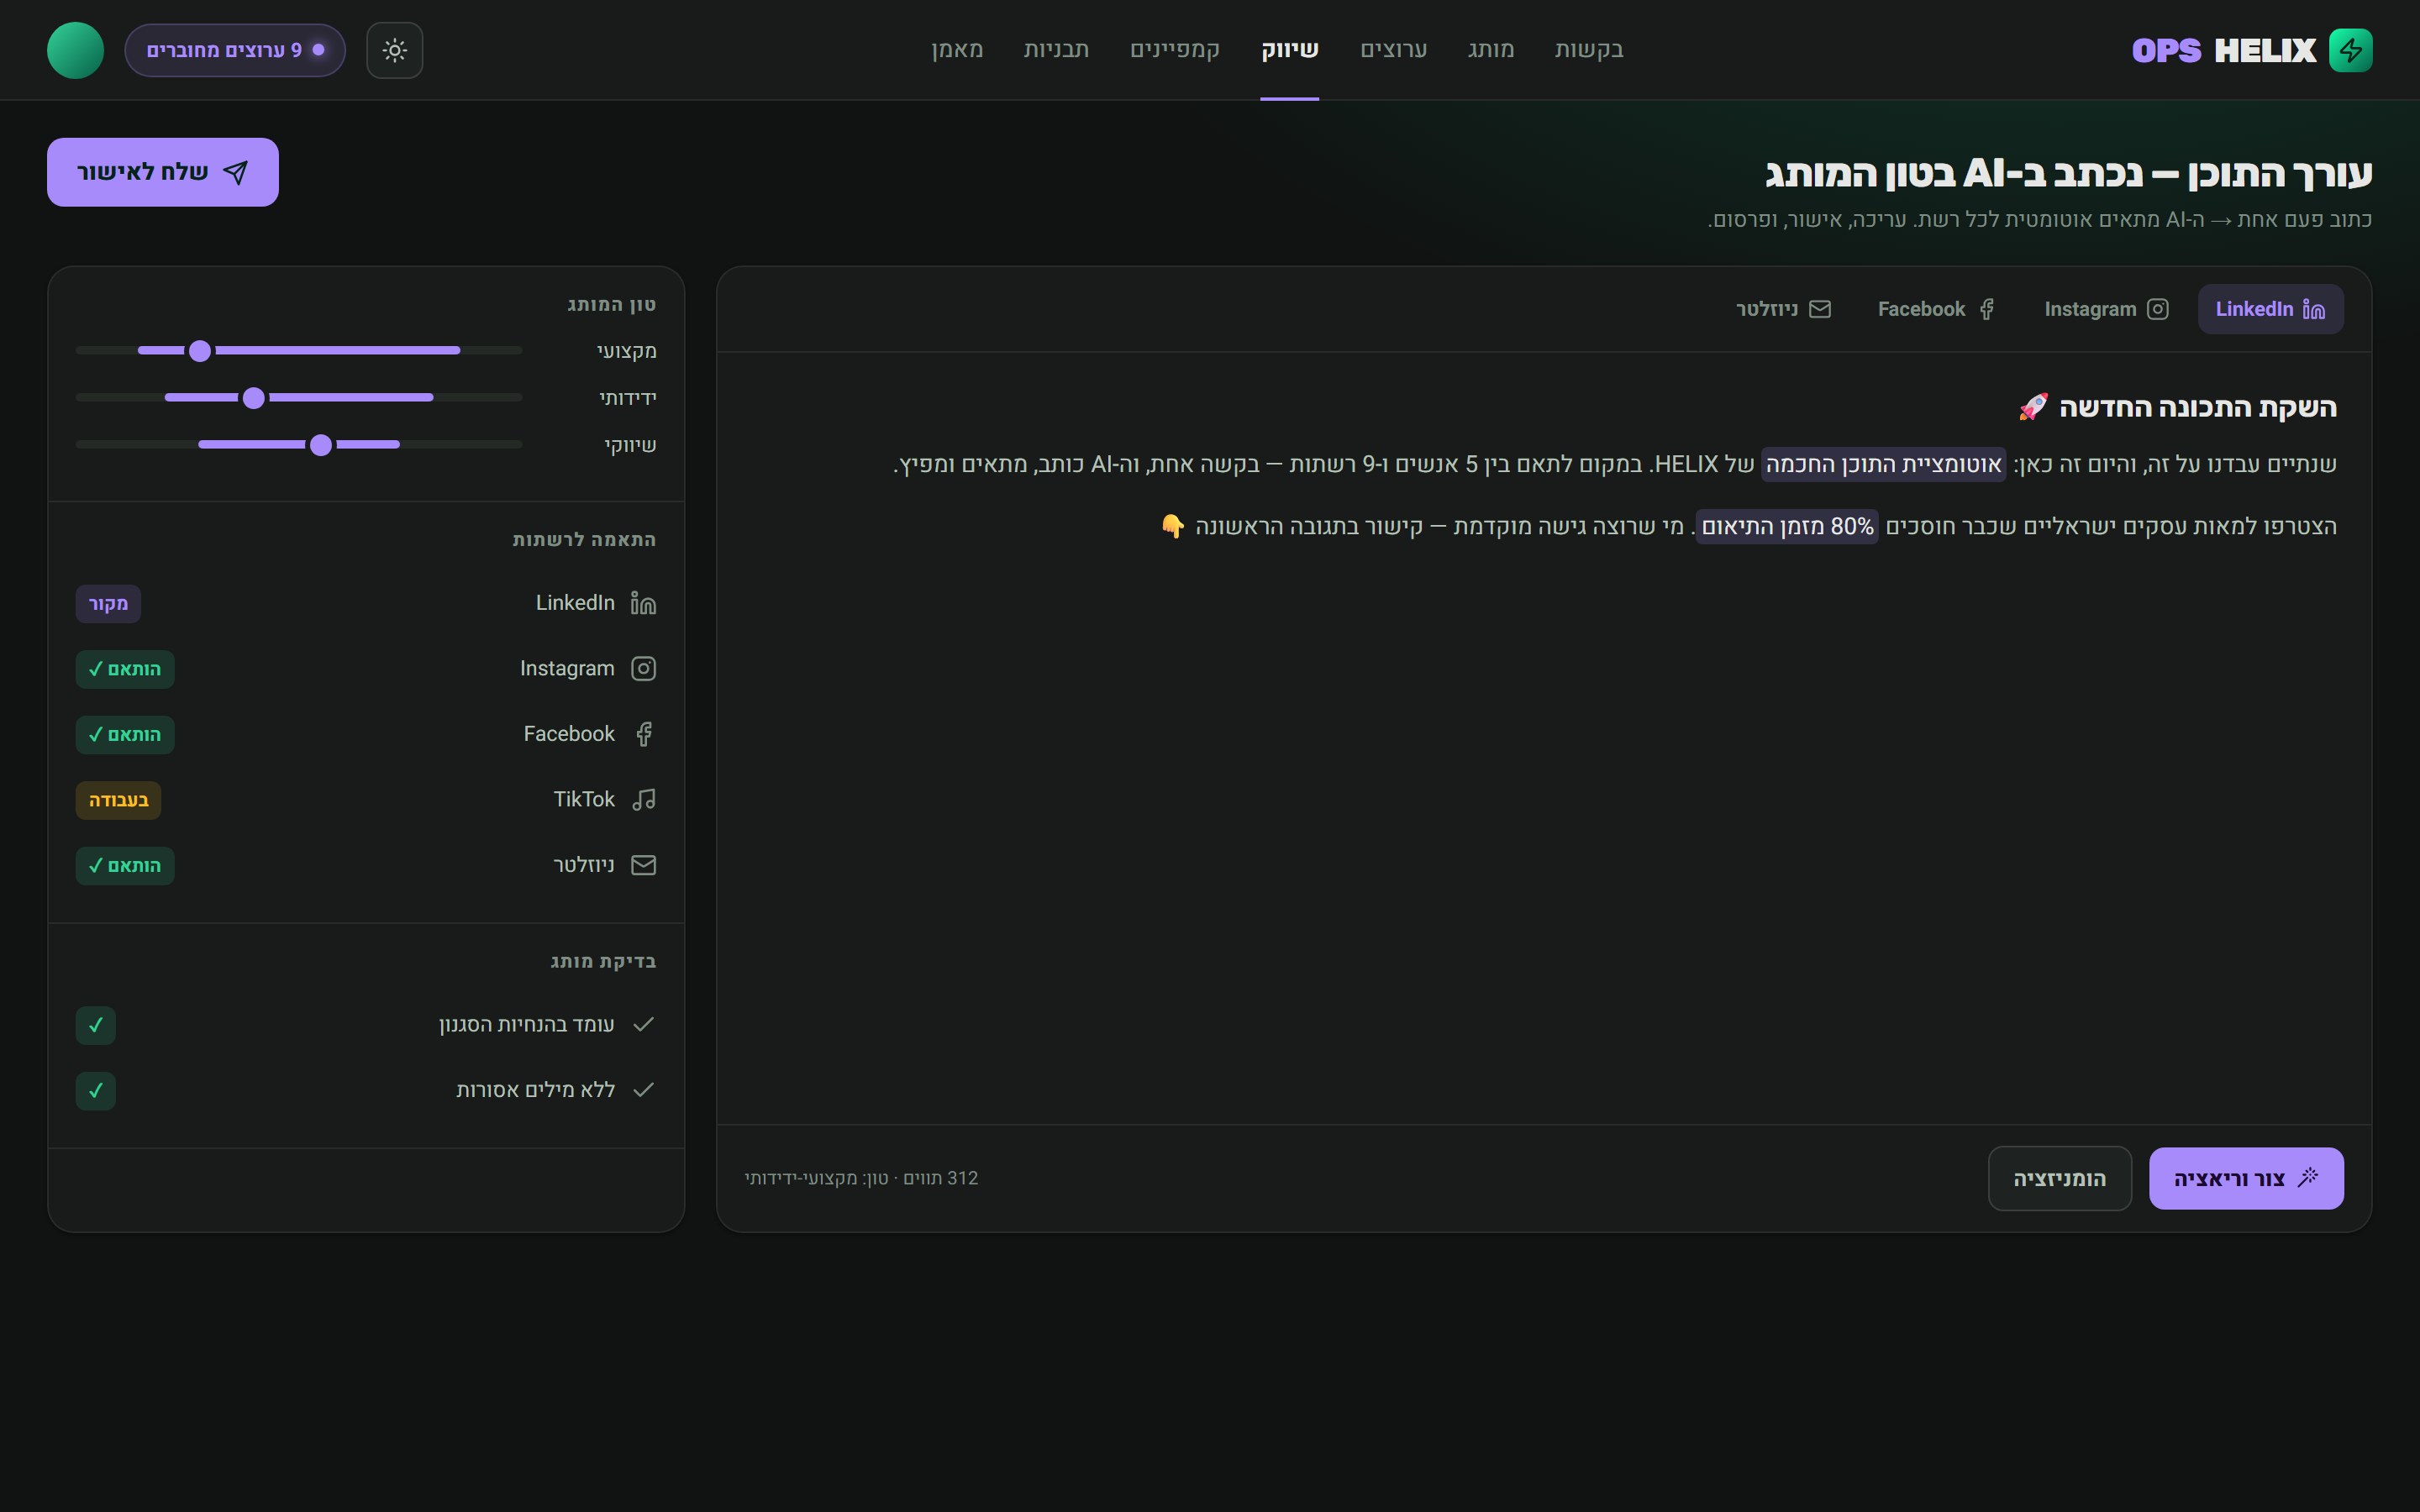Go to the ערוצים navigation tab
The image size is (2420, 1512).
click(1393, 50)
